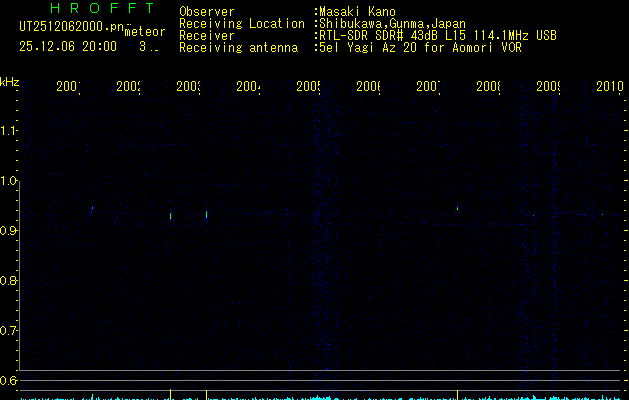Click the 1.1 kHz frequency axis label
629x400 pixels.
pos(8,131)
